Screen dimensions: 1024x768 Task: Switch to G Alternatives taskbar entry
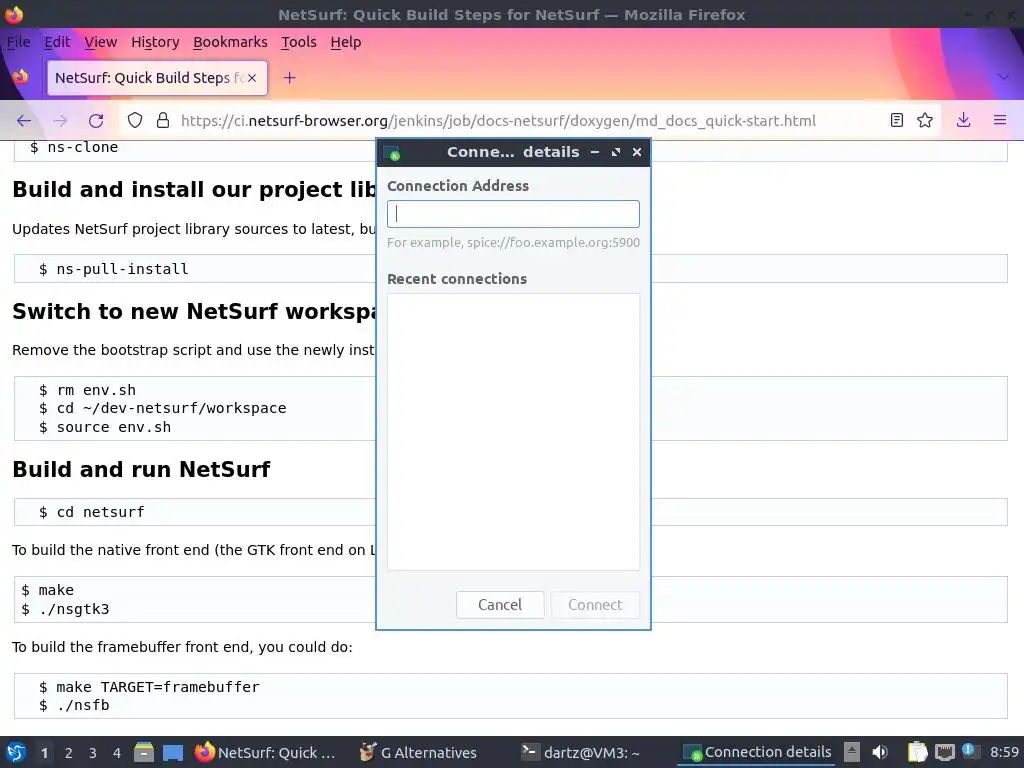tap(419, 752)
